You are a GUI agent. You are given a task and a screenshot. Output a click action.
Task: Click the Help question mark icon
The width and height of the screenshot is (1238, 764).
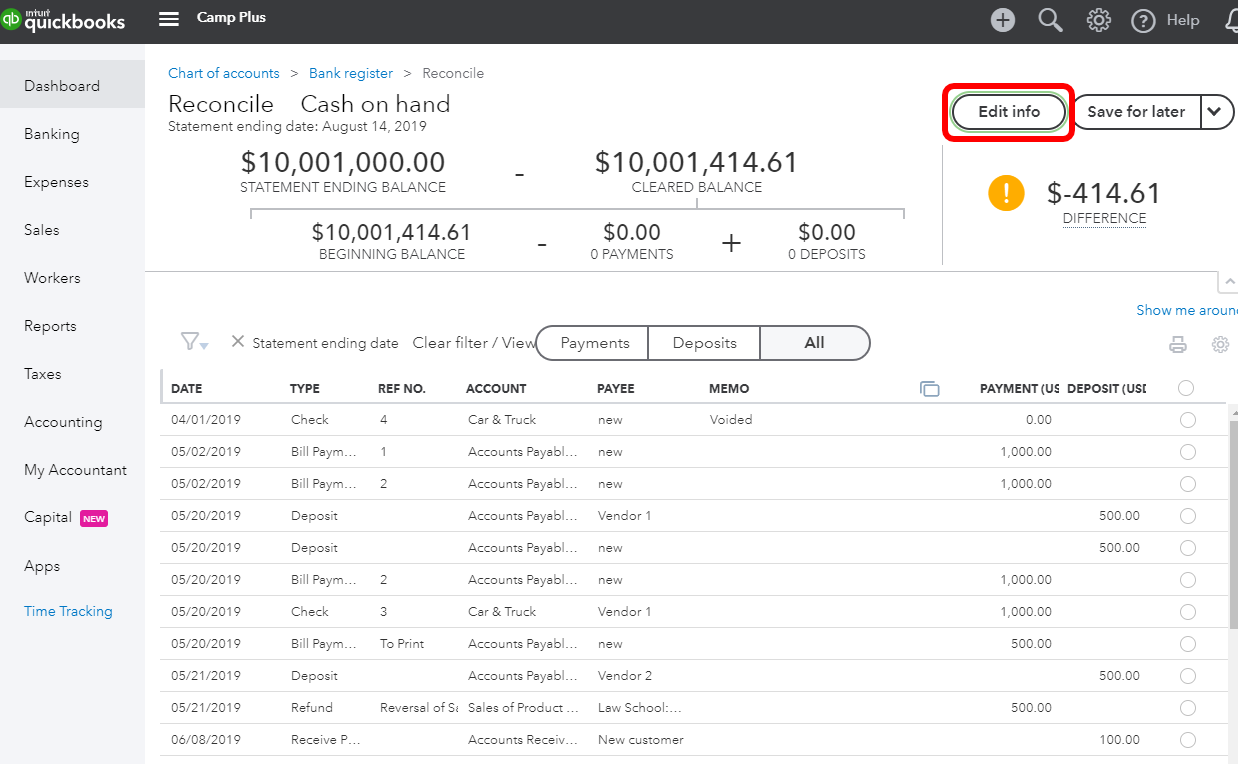point(1143,21)
